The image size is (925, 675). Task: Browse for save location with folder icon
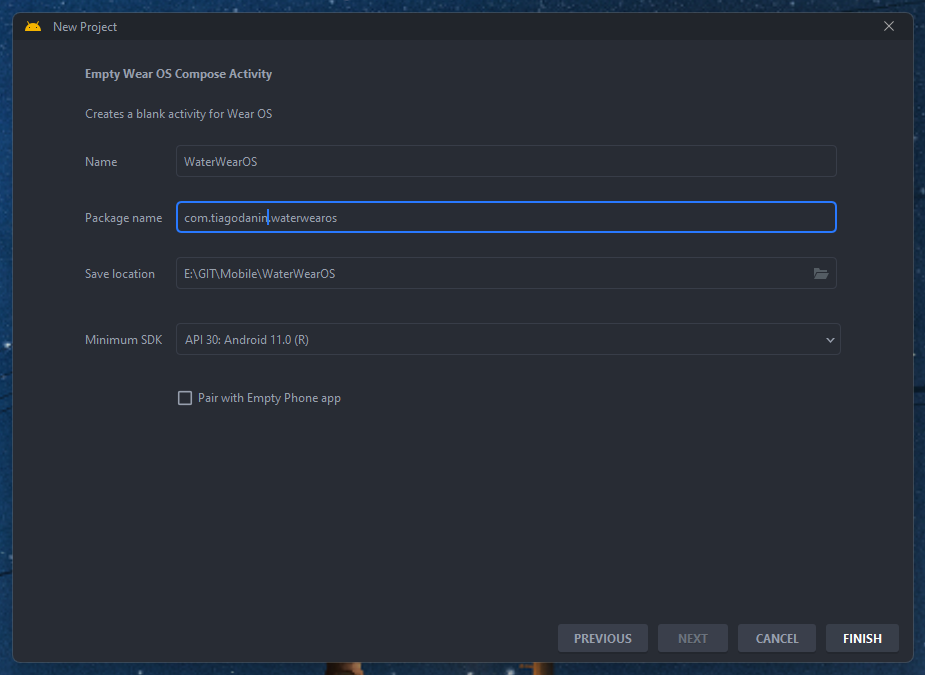(x=821, y=274)
